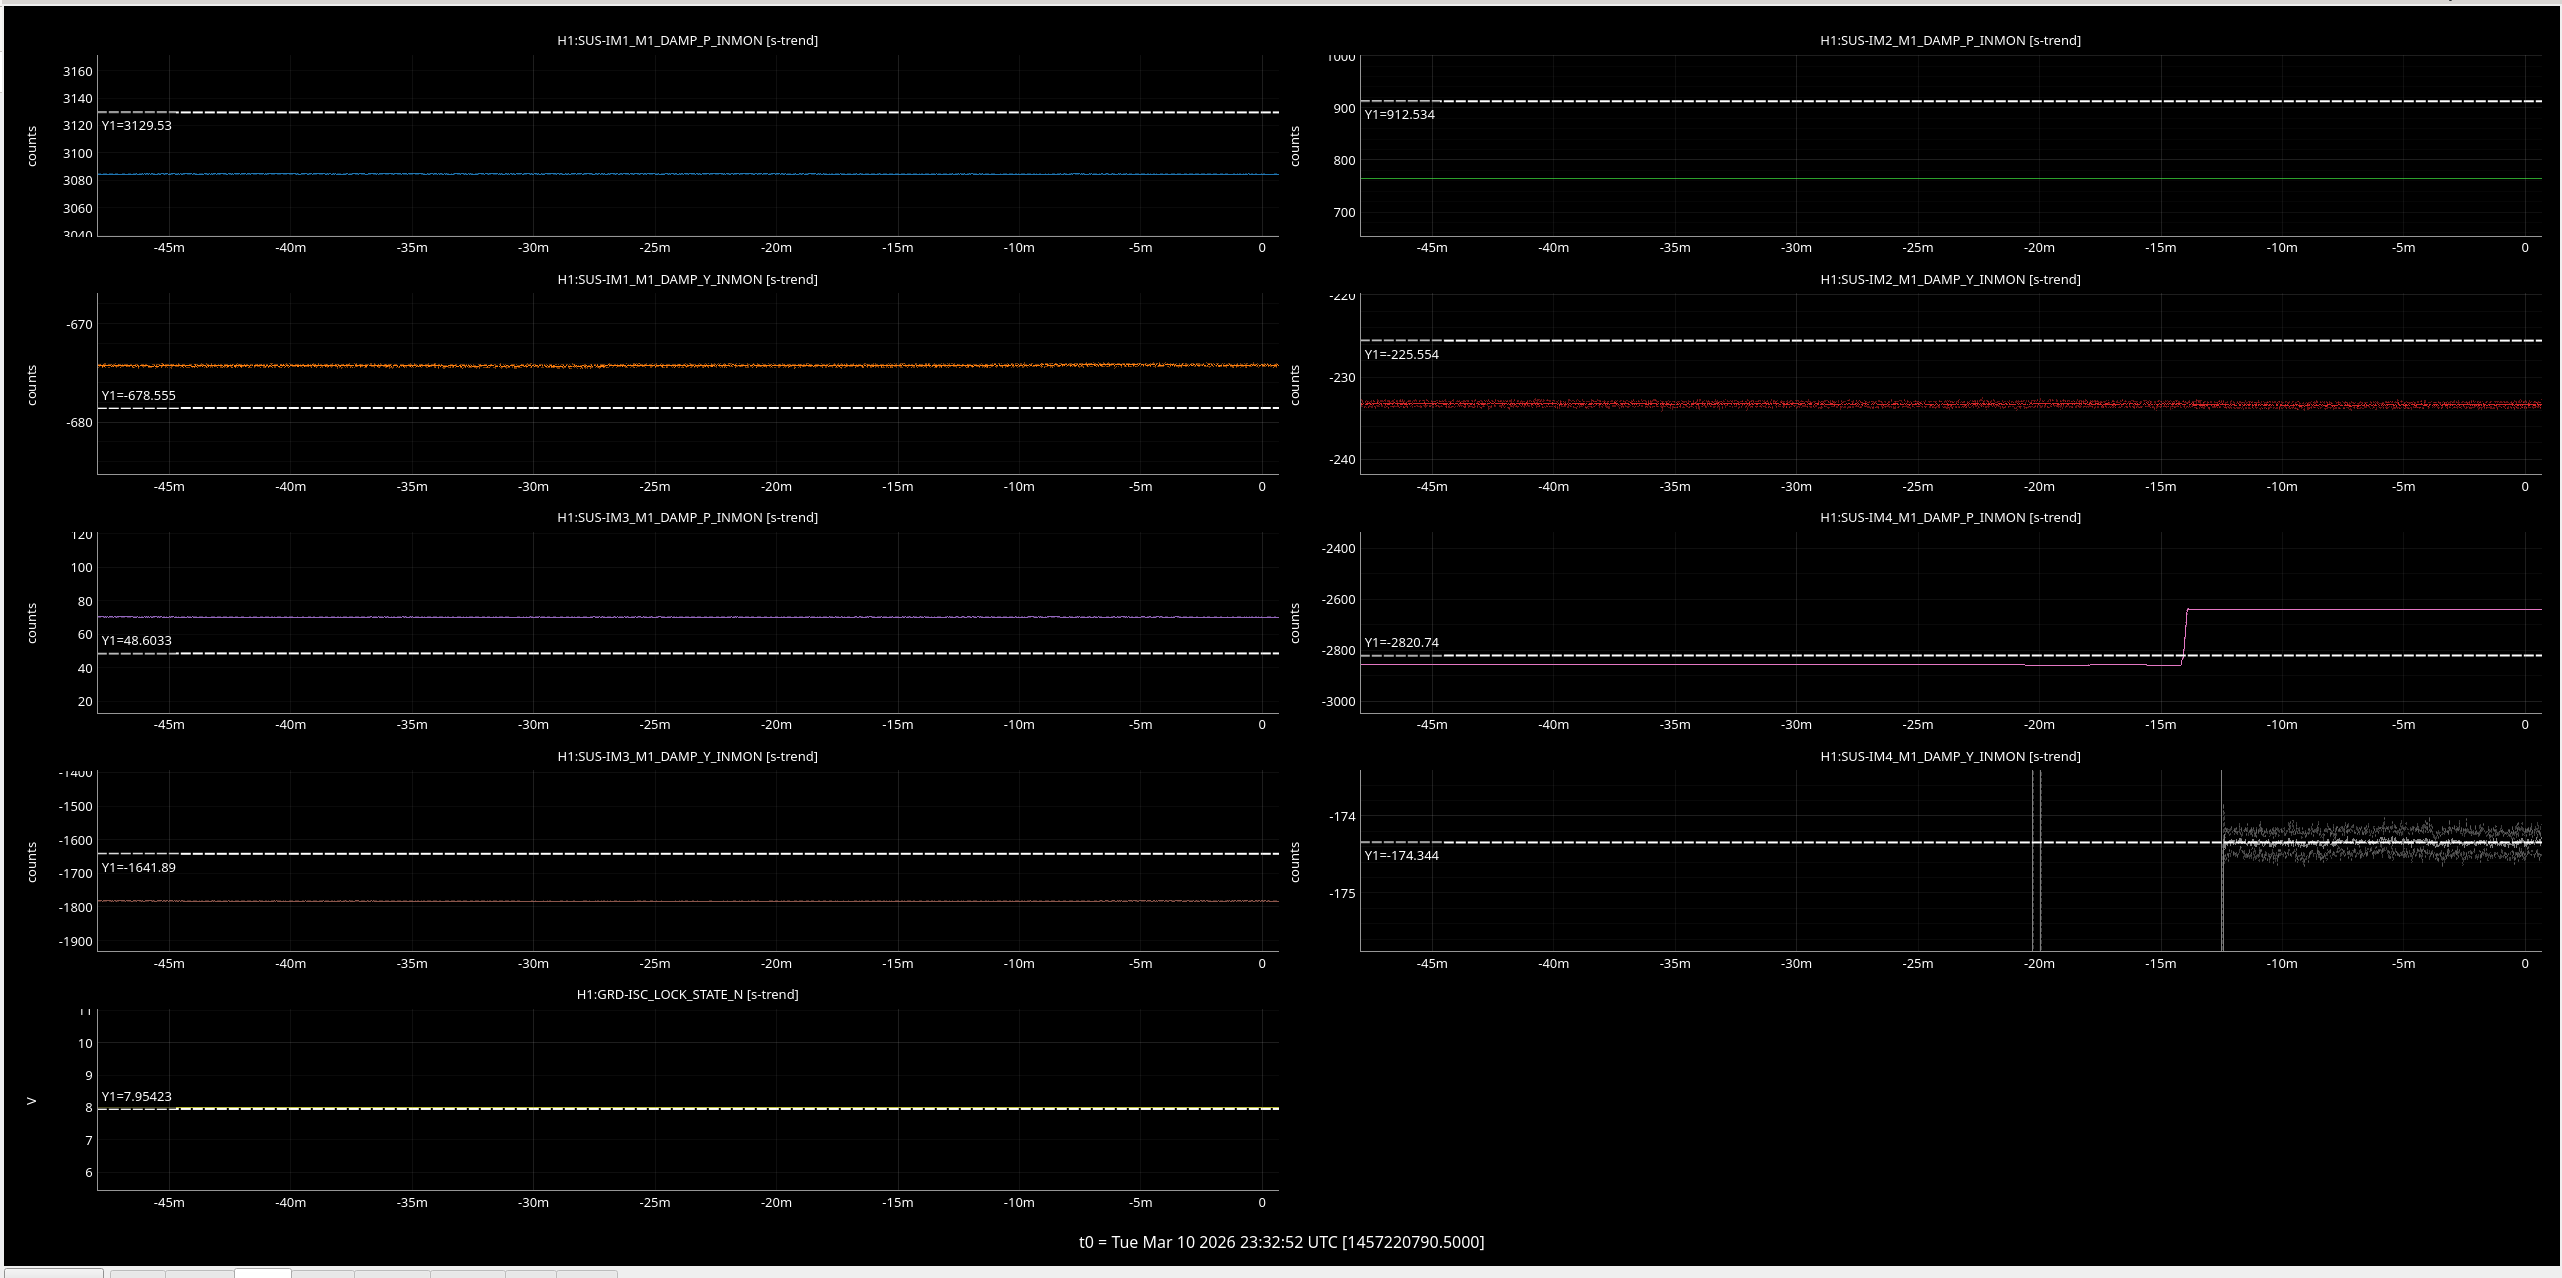Viewport: 2562px width, 1278px height.
Task: Select the H1:SUS-IM2_M1_DAMP_Y_INMON plot title
Action: click(1949, 280)
